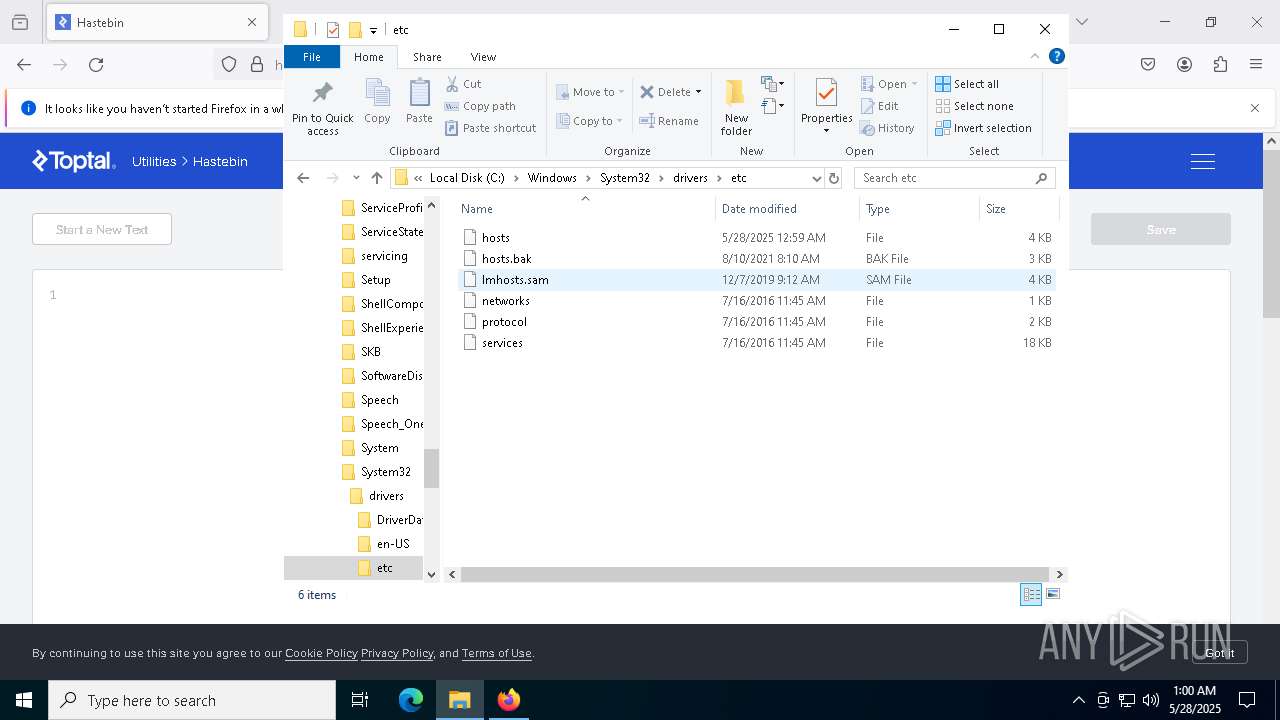Expand the Properties dropdown arrow
Screen dimensions: 1280x720
826,131
